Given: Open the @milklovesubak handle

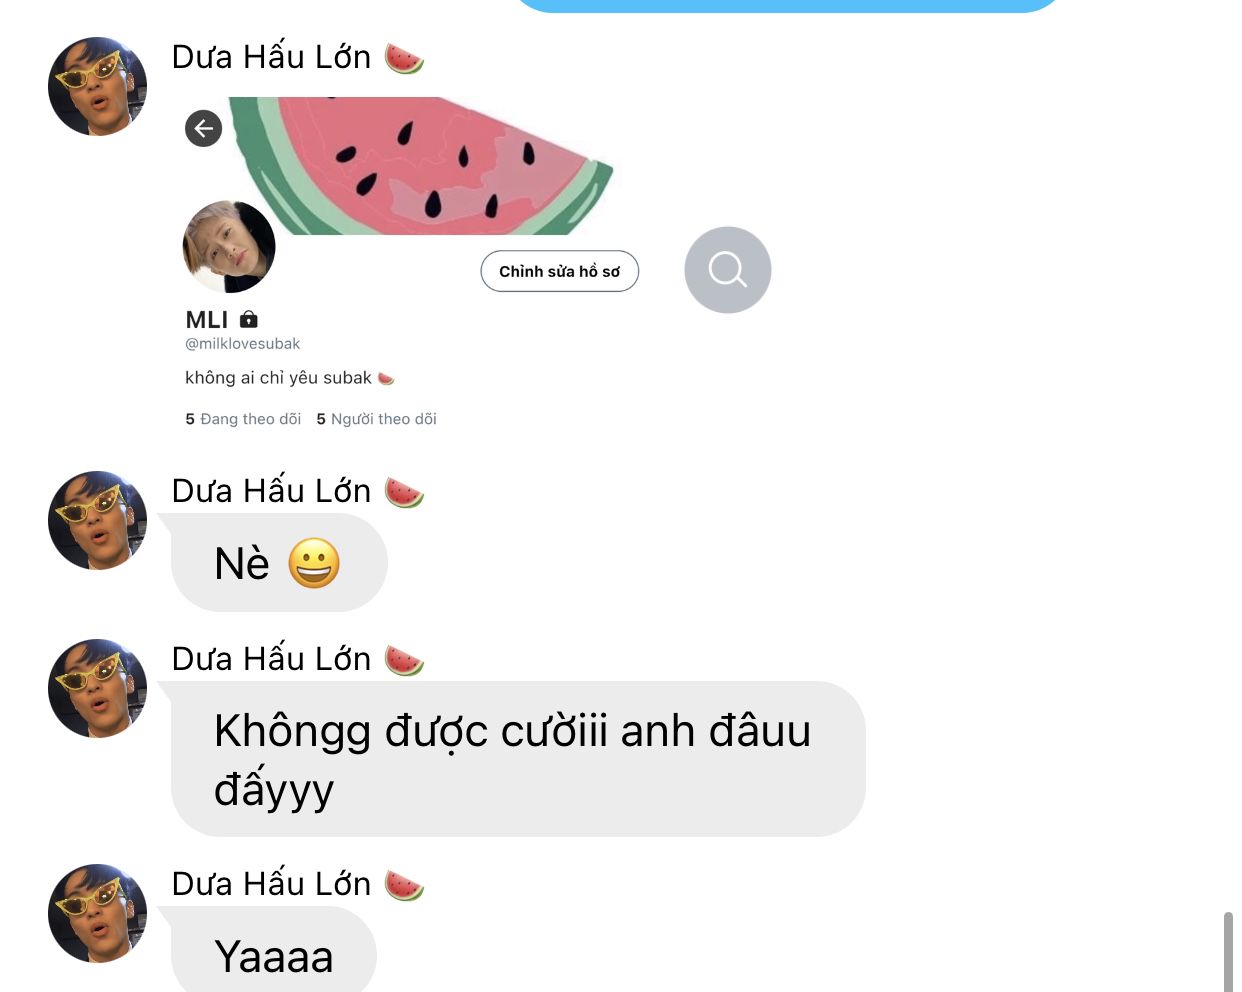Looking at the screenshot, I should point(243,343).
